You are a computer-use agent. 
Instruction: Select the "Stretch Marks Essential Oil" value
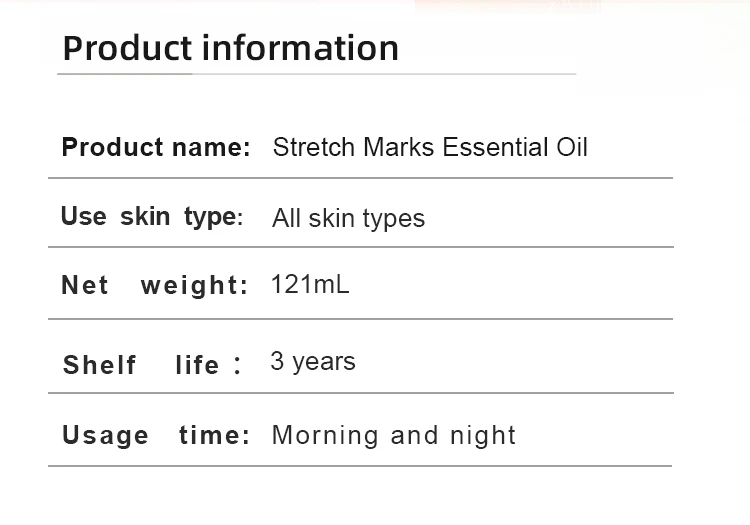pos(430,147)
